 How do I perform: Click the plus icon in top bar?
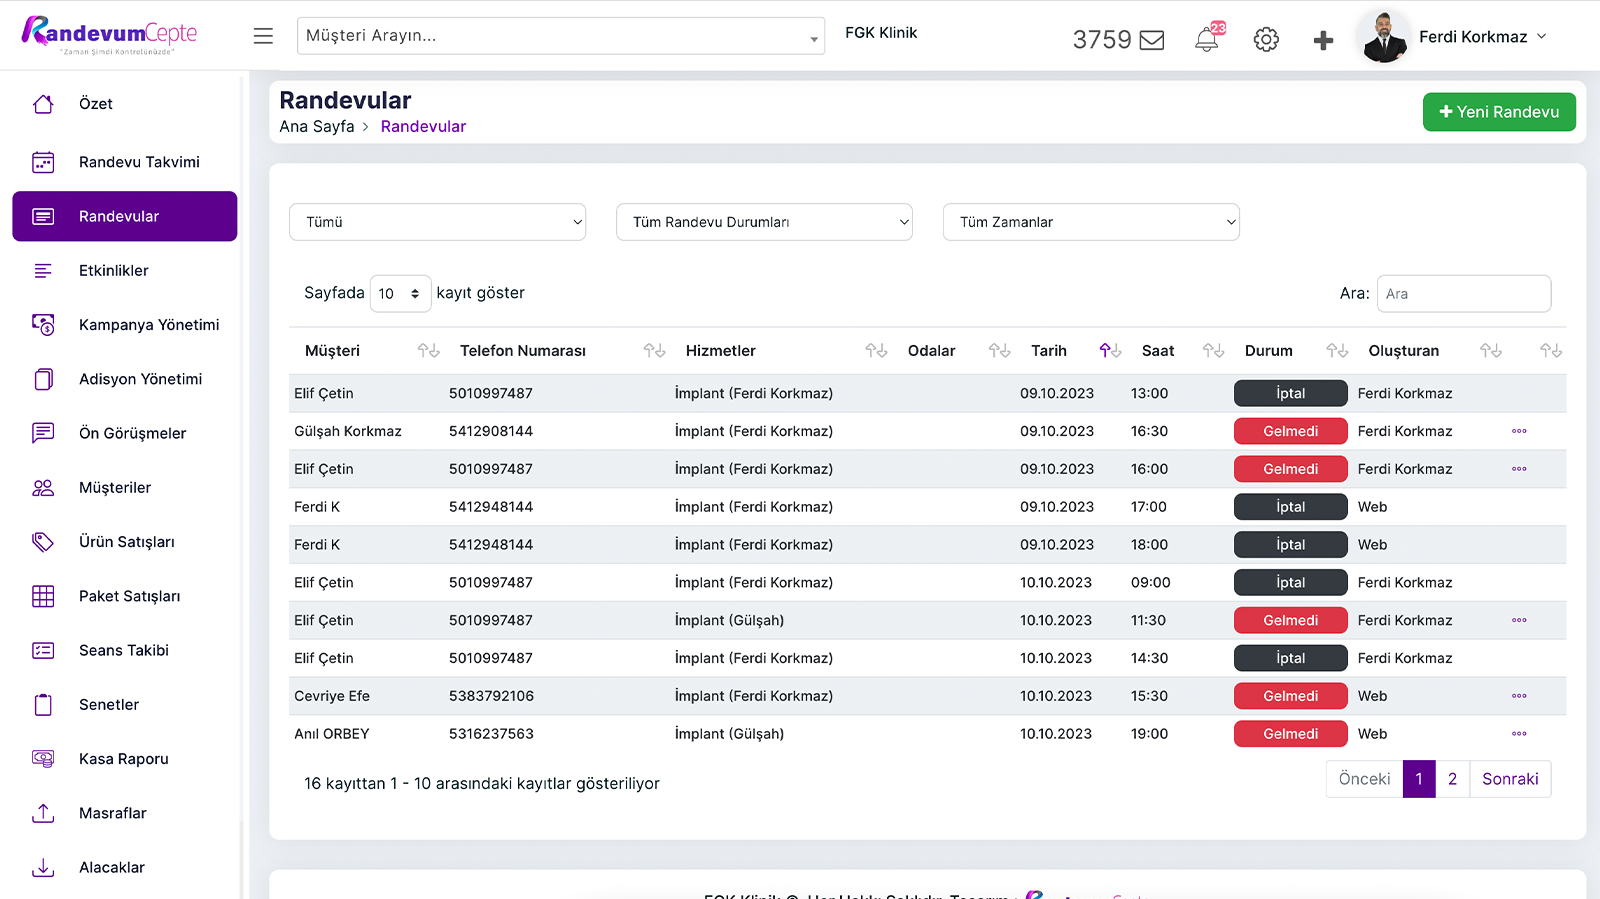1323,40
